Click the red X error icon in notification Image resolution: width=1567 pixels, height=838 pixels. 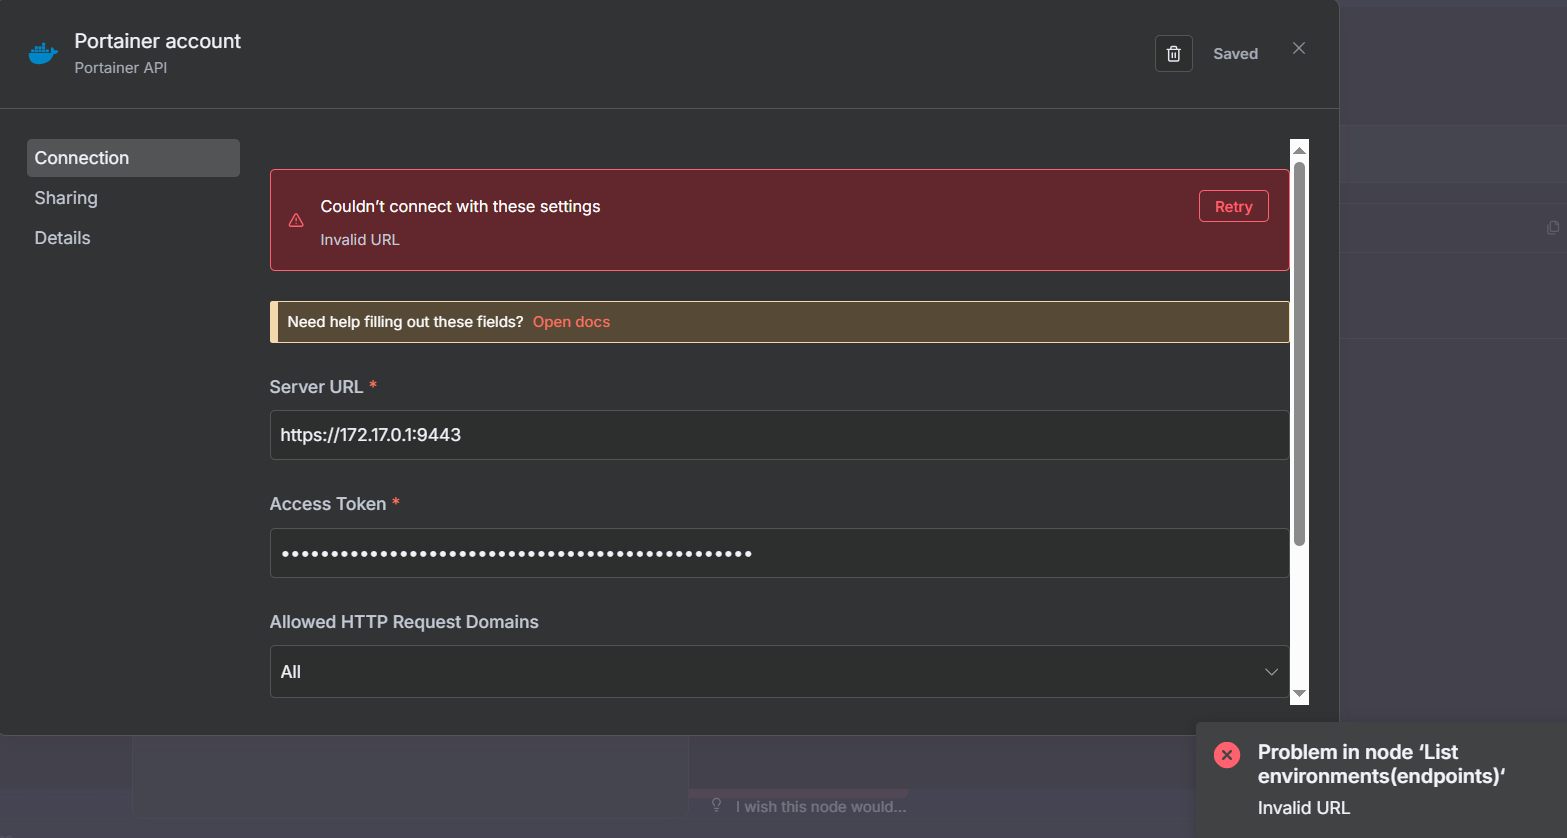pos(1226,755)
